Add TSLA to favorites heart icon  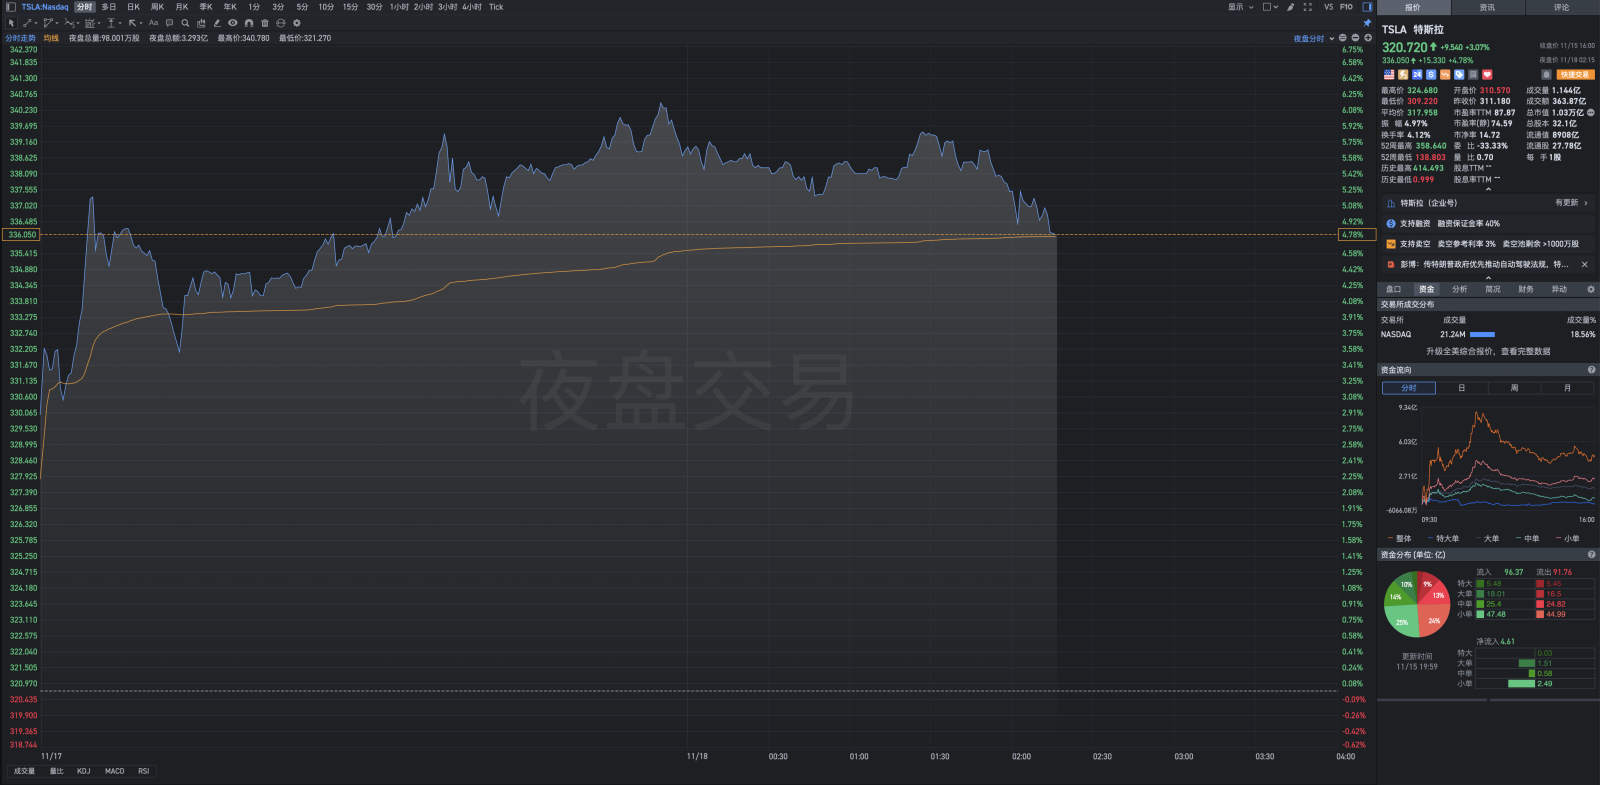pos(1487,75)
